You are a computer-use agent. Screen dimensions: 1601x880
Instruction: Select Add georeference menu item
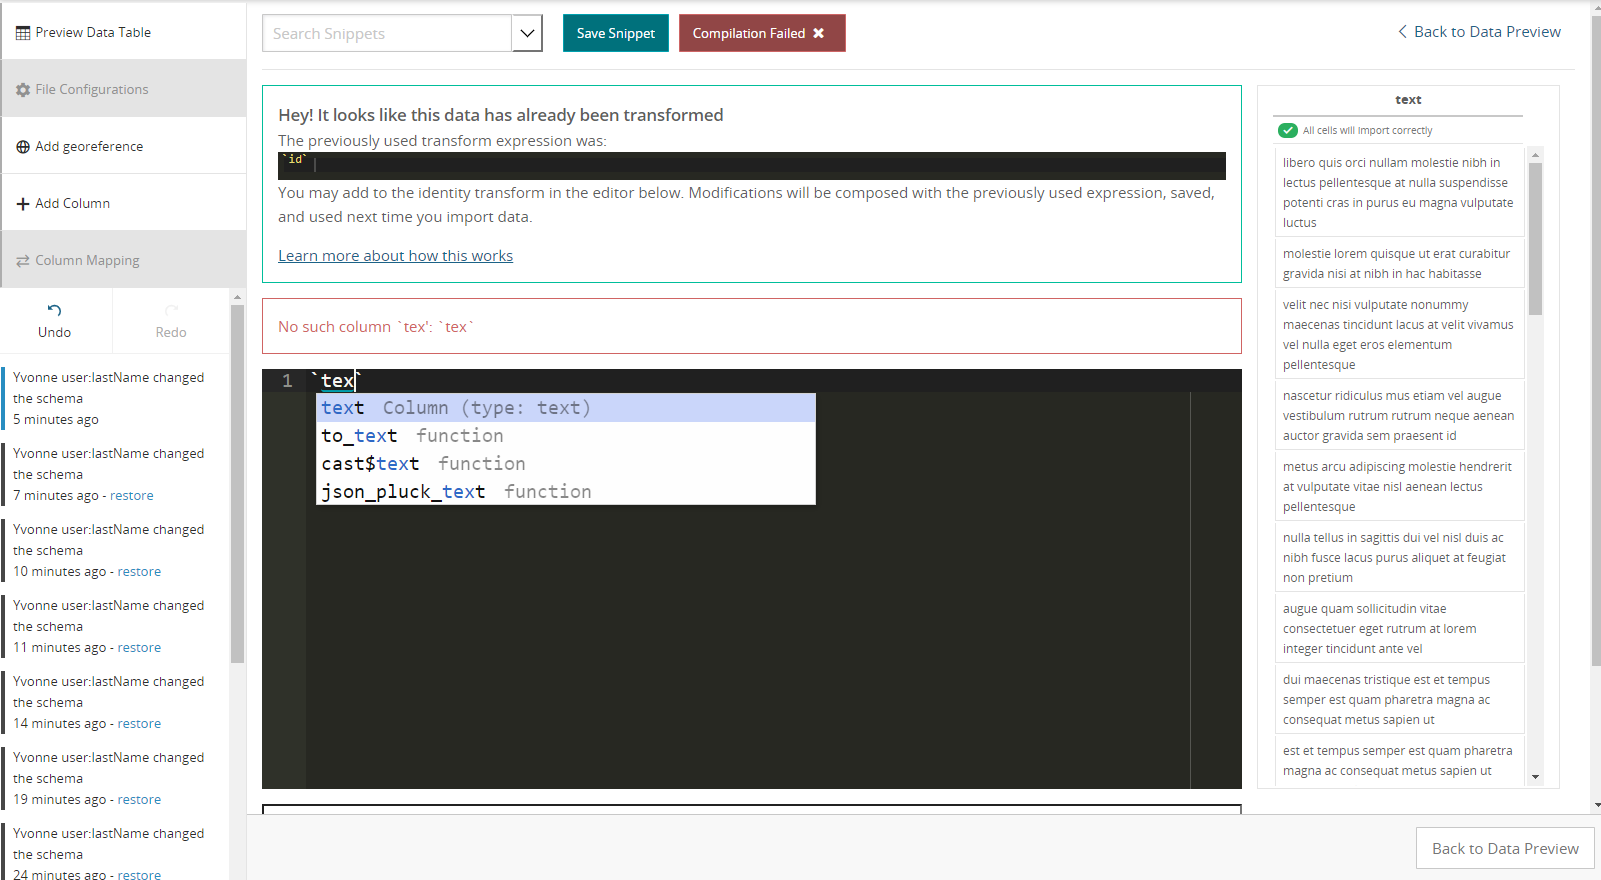tap(124, 146)
